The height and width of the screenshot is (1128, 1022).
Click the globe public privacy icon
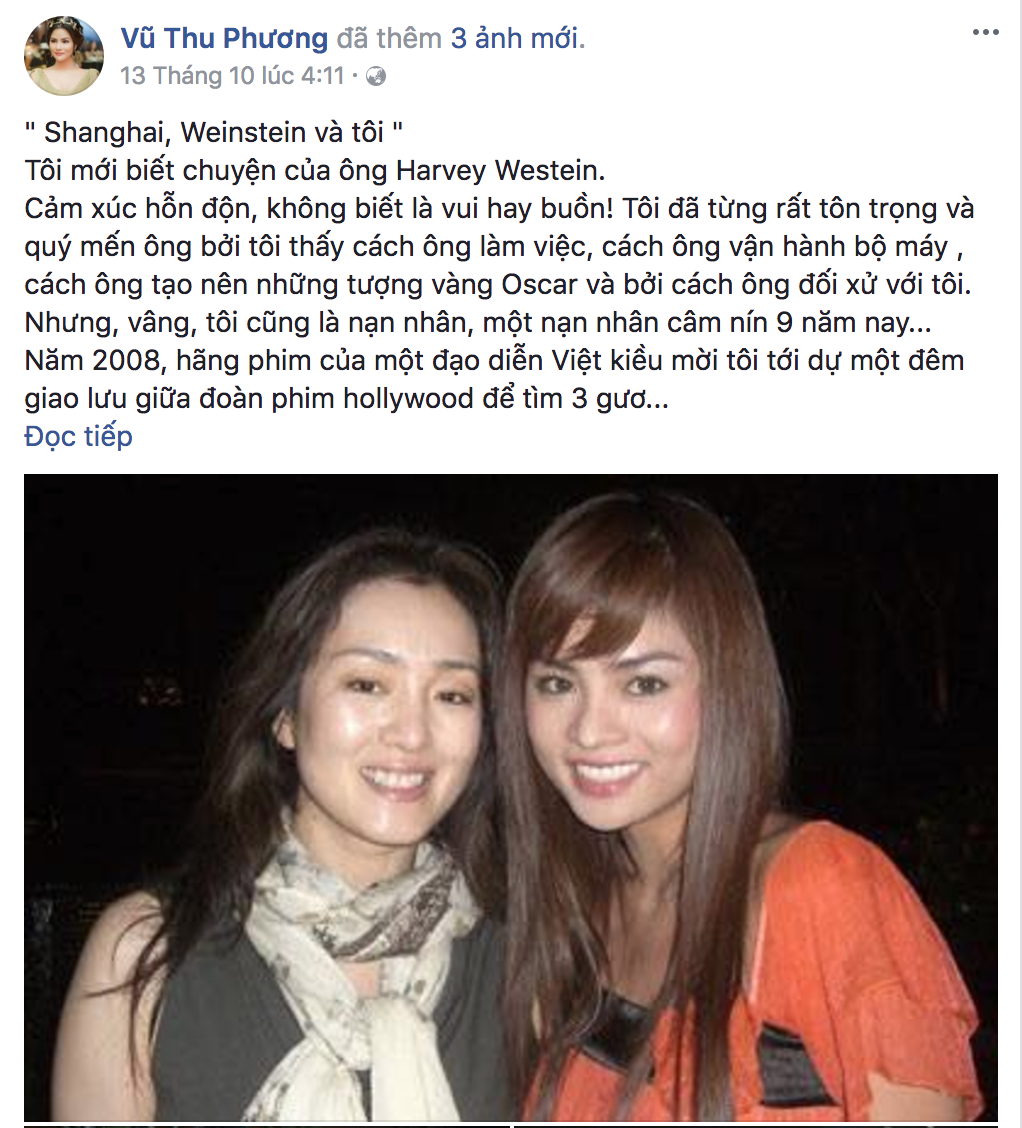pyautogui.click(x=375, y=76)
